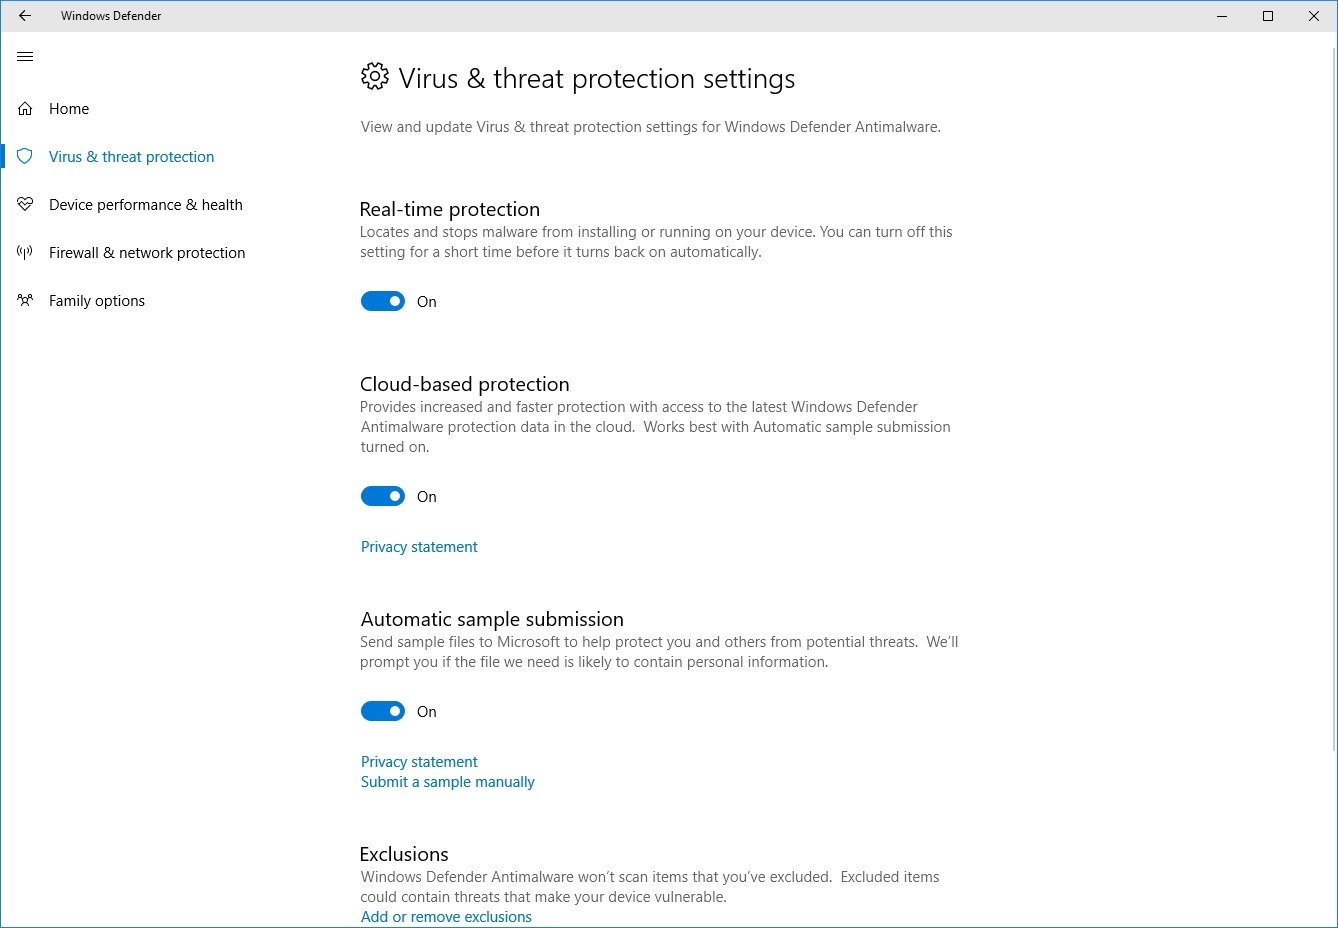1338x928 pixels.
Task: Turn off the Real-time protection toggle
Action: click(x=383, y=301)
